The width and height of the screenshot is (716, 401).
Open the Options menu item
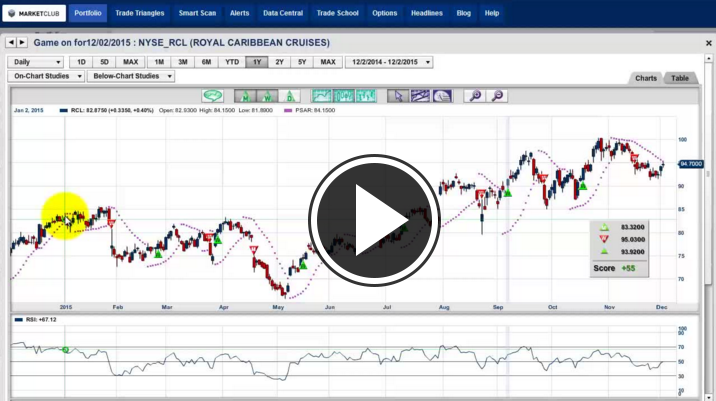coord(384,13)
